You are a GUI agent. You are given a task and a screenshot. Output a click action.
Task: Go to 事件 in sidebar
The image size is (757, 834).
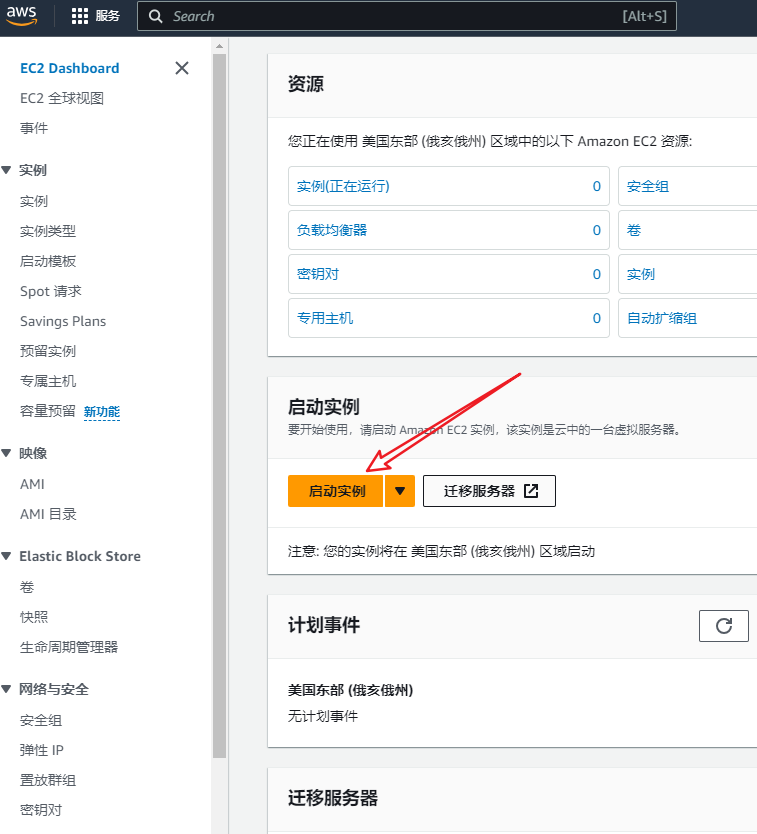(x=34, y=128)
